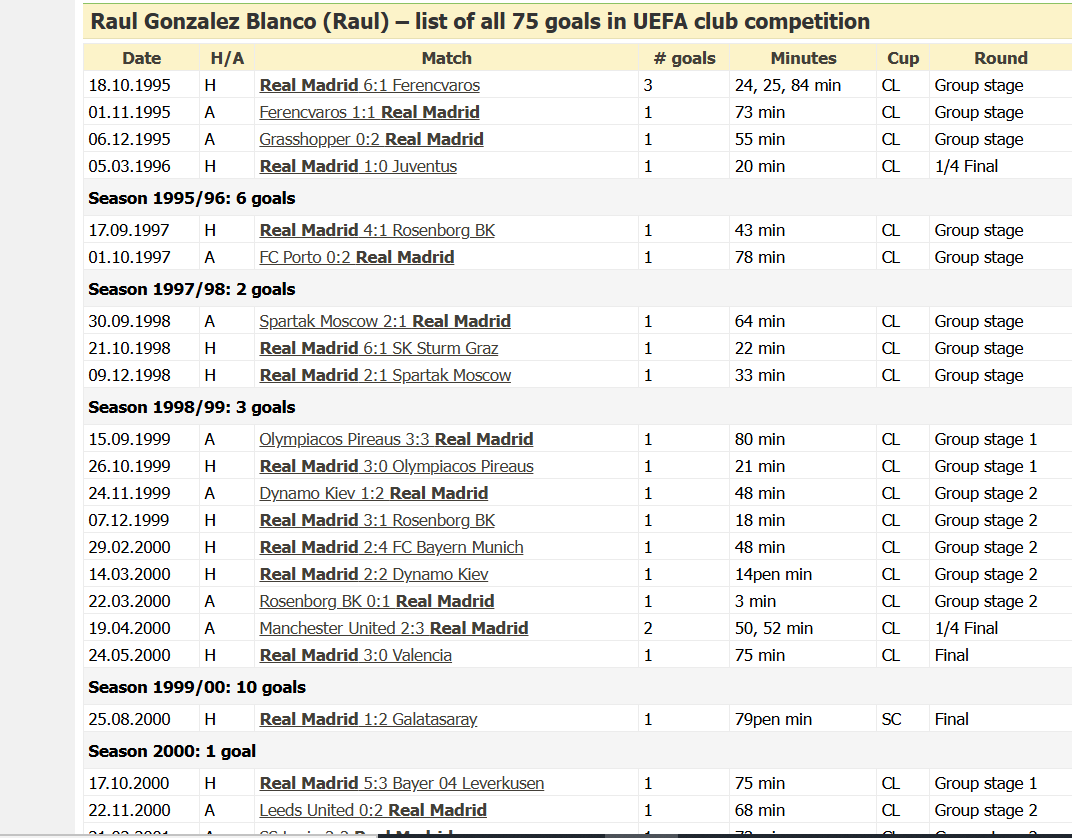Open the Real Madrid 2:4 FC Bayern Munich match
1072x838 pixels.
(x=391, y=548)
